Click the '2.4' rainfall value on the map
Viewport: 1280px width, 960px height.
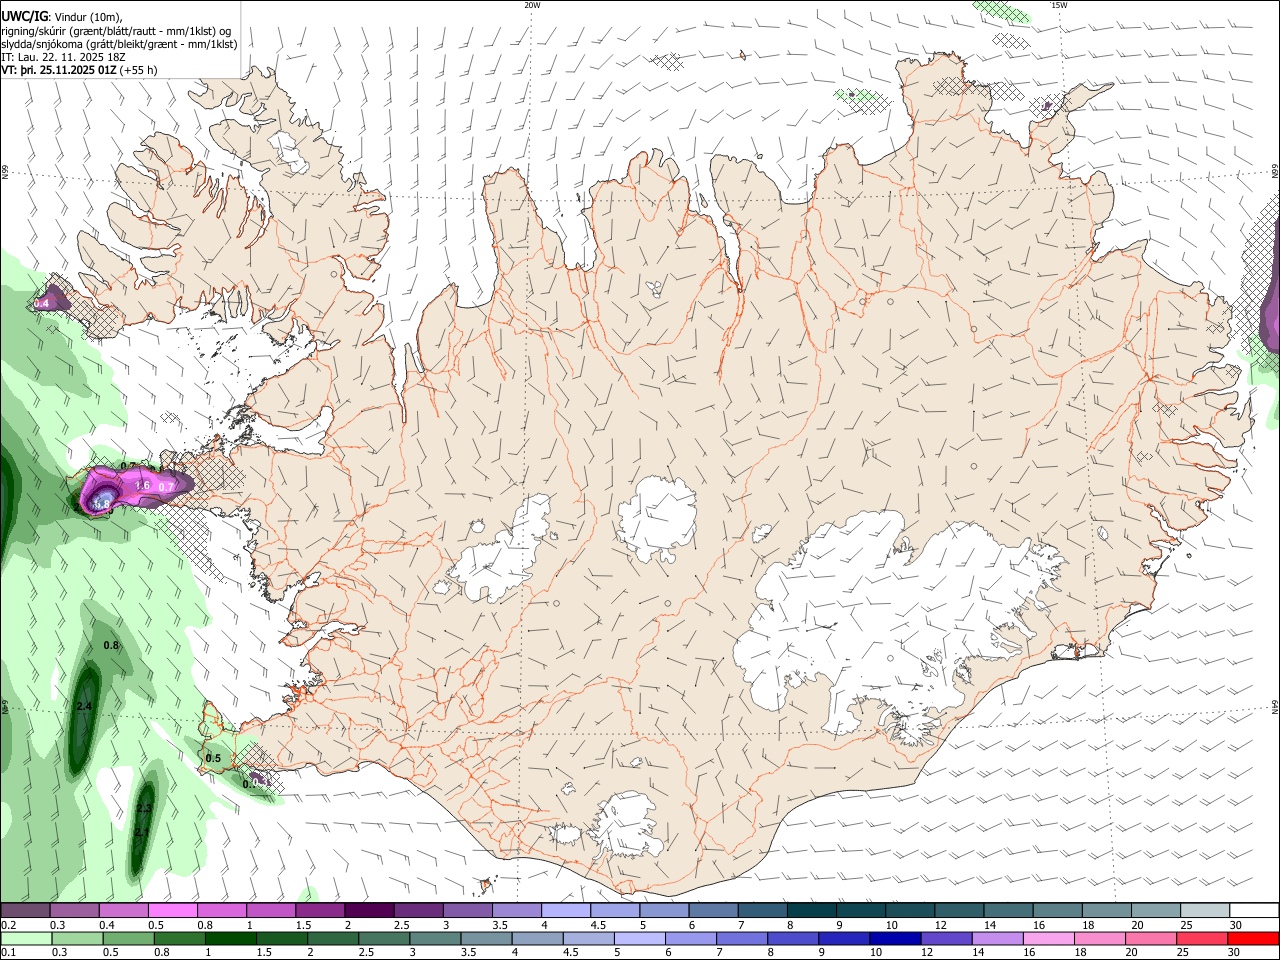pos(84,707)
